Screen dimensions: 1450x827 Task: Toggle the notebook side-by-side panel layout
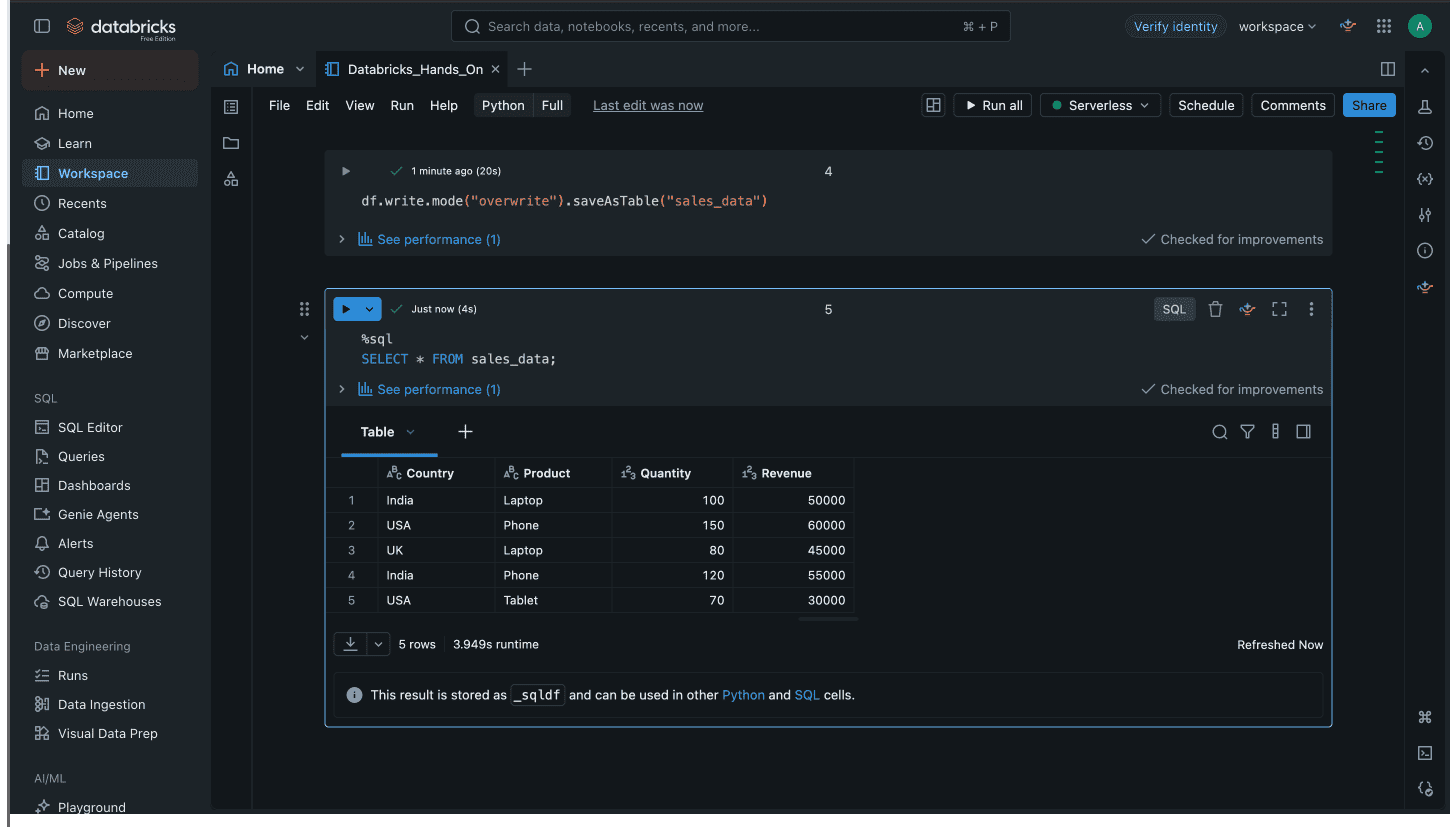point(1388,69)
